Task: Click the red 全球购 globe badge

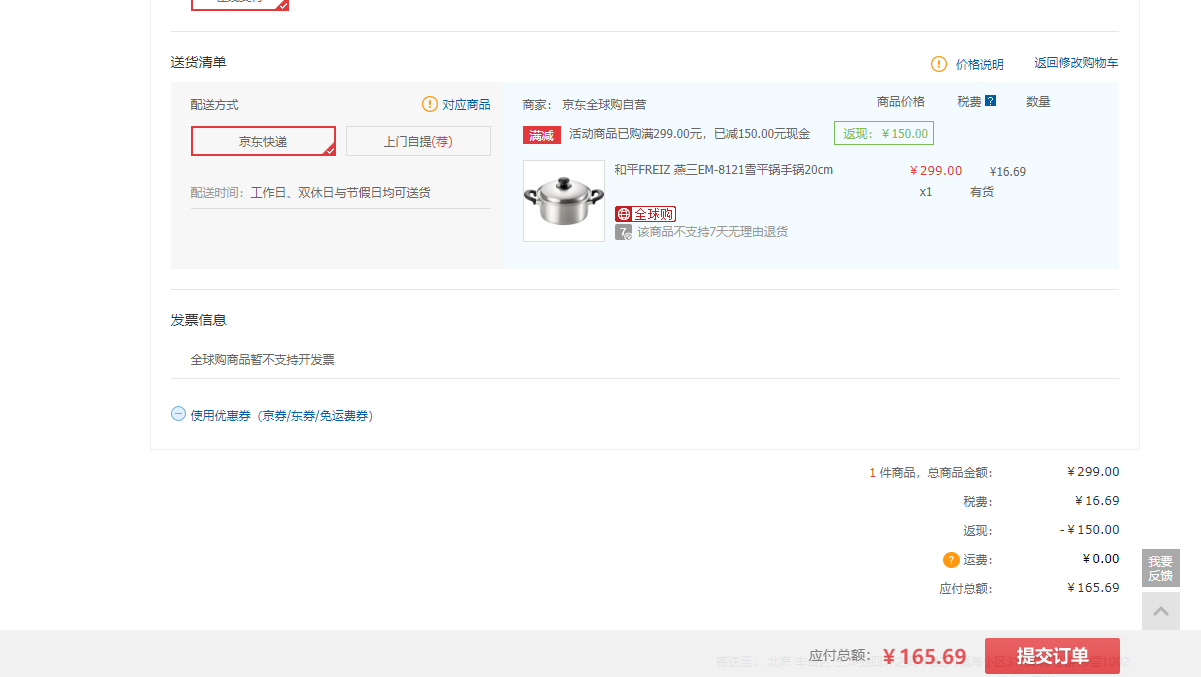Action: pos(645,214)
